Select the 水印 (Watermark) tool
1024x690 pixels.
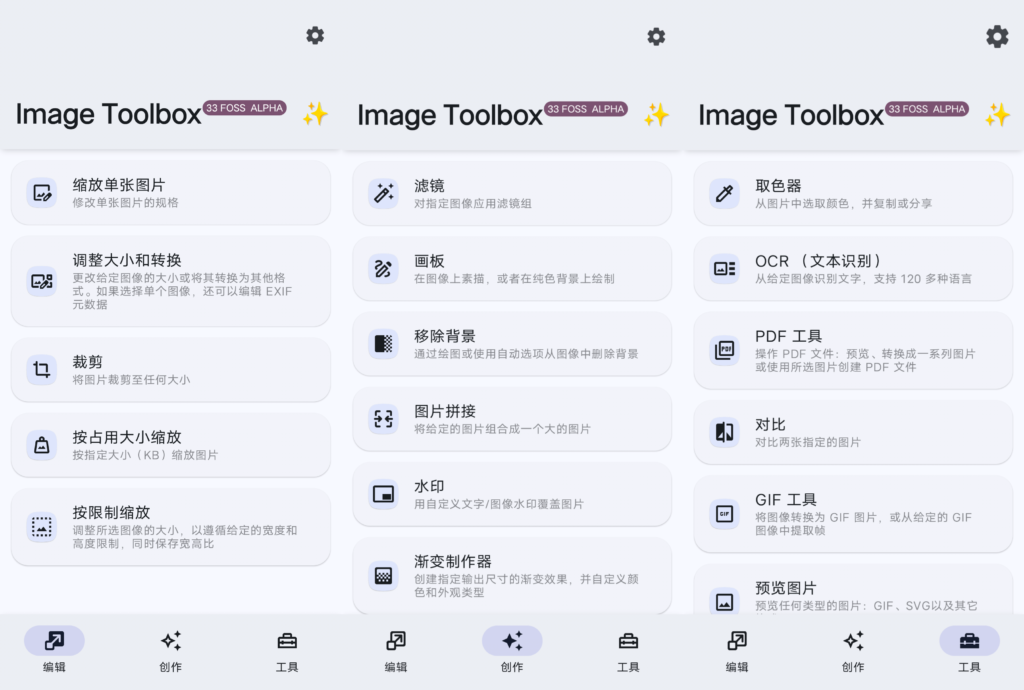512,494
